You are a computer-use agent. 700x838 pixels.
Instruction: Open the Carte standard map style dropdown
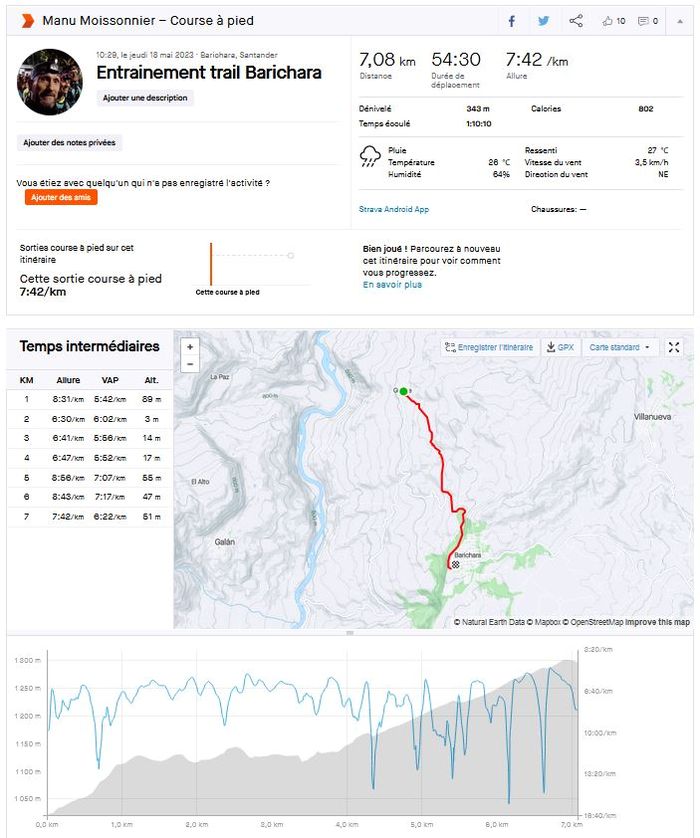[619, 347]
